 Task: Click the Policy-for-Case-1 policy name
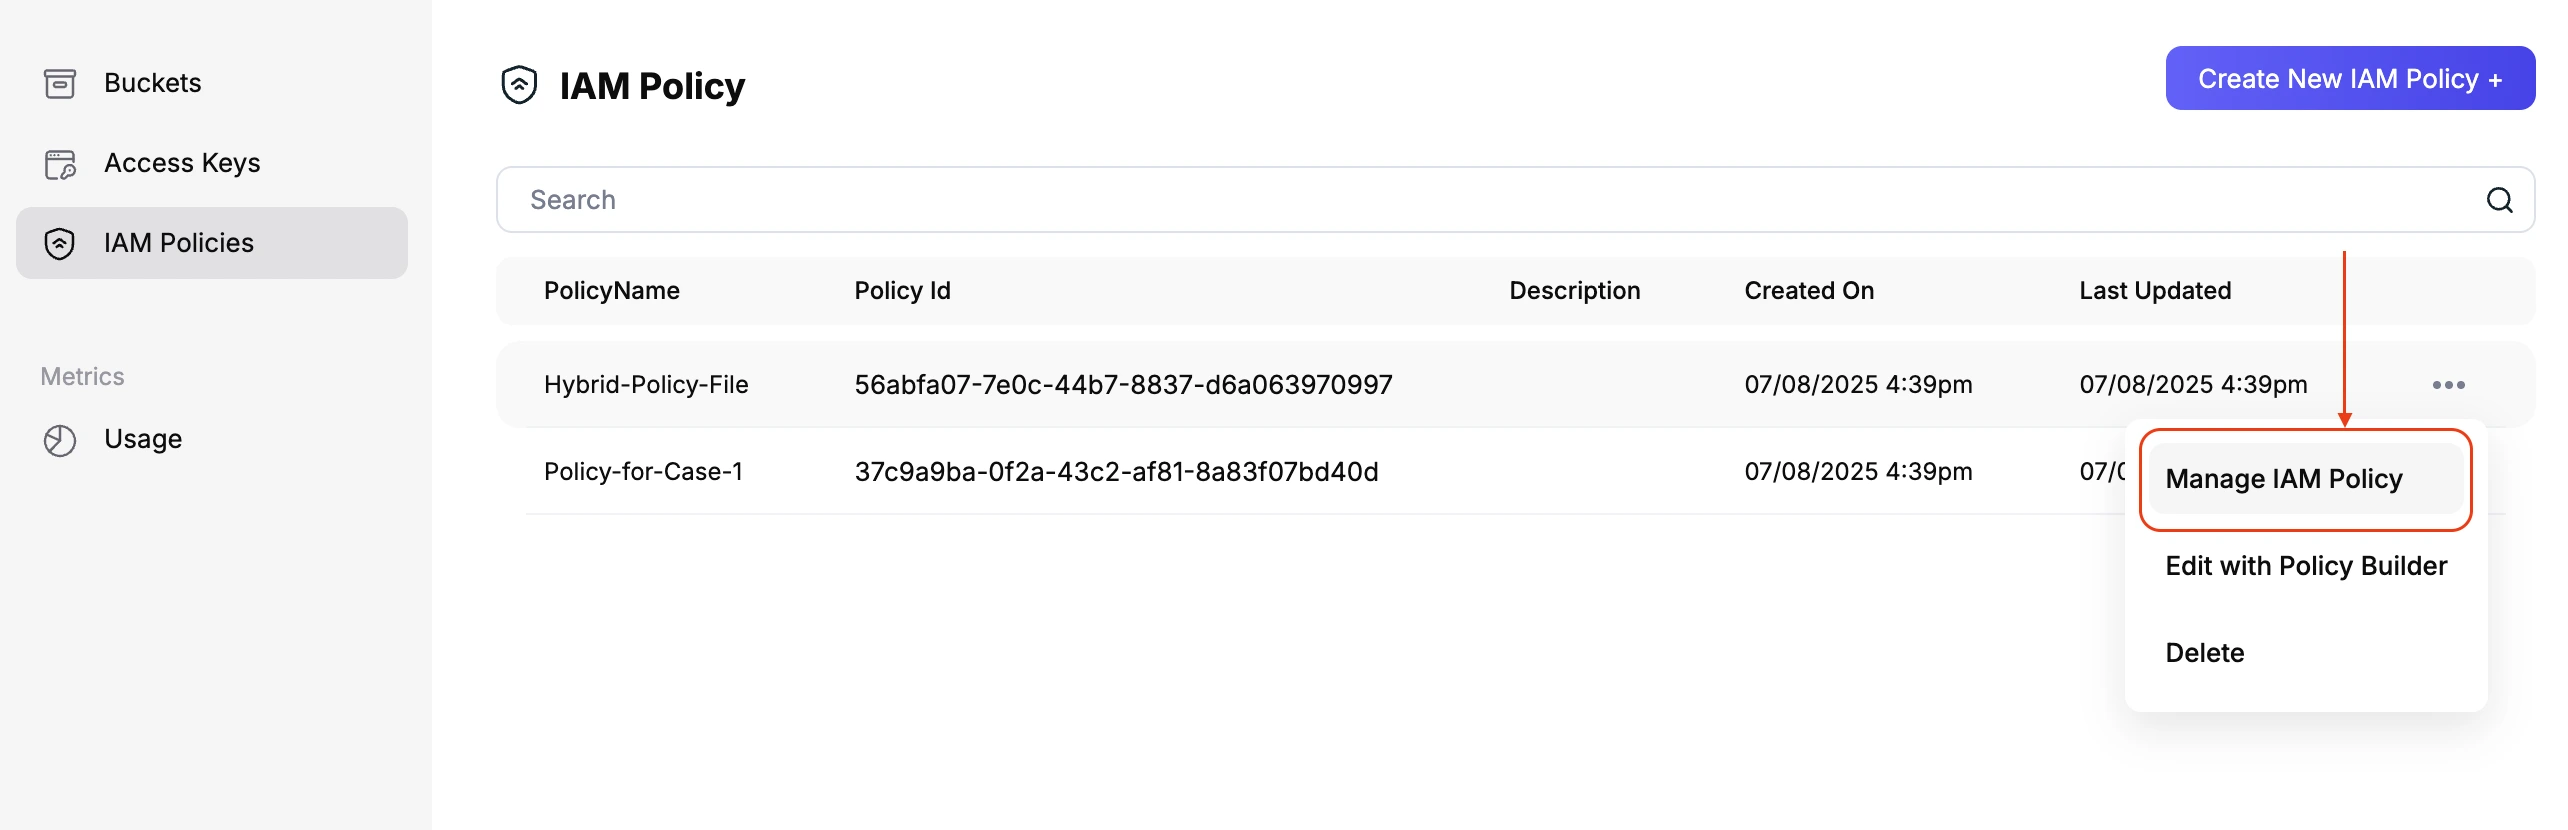point(643,472)
